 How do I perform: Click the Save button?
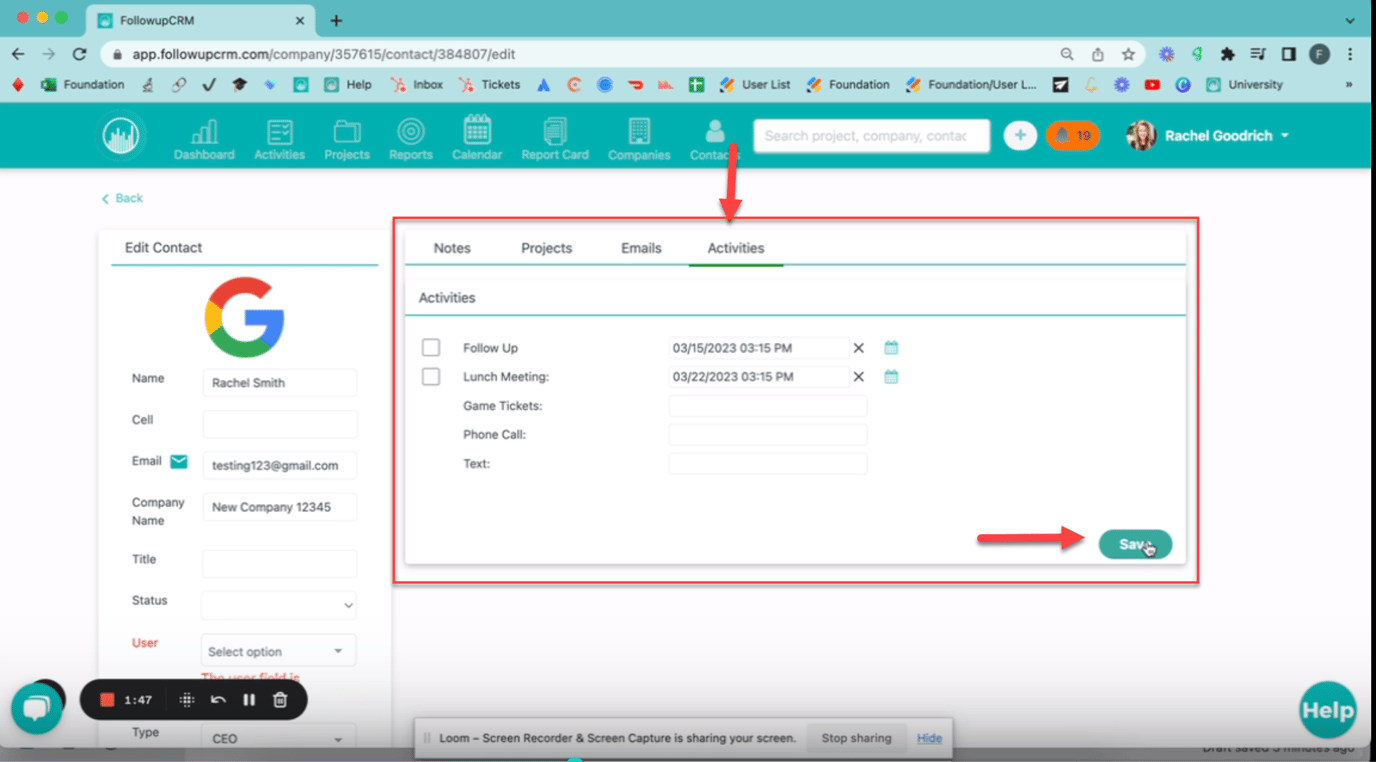pyautogui.click(x=1134, y=544)
